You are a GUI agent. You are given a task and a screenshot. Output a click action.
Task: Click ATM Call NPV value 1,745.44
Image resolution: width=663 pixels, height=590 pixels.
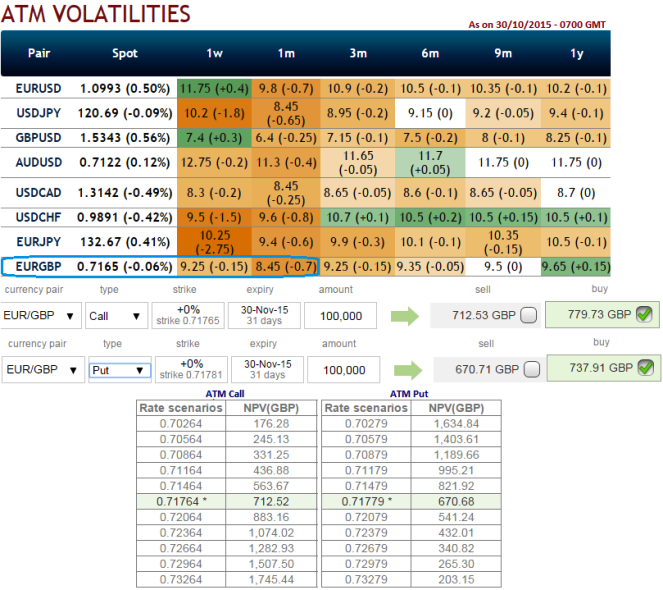tap(271, 579)
